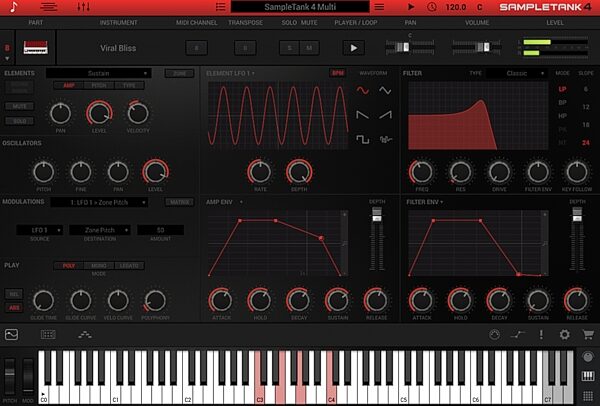This screenshot has width=600, height=406.
Task: Show keyboard view with the keys icon
Action: tap(588, 376)
